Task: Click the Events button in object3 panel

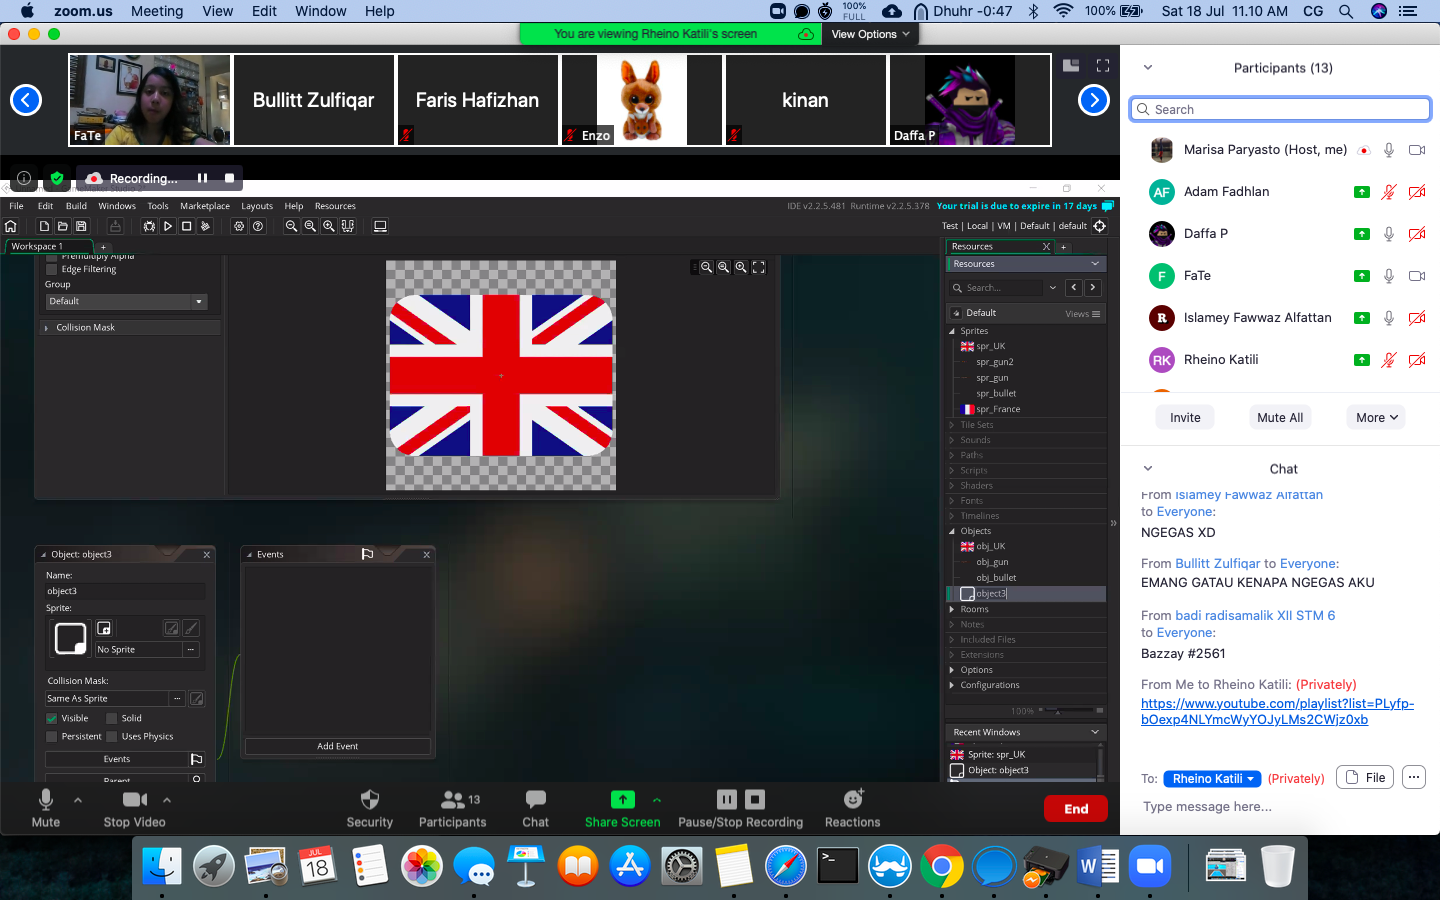Action: point(117,759)
